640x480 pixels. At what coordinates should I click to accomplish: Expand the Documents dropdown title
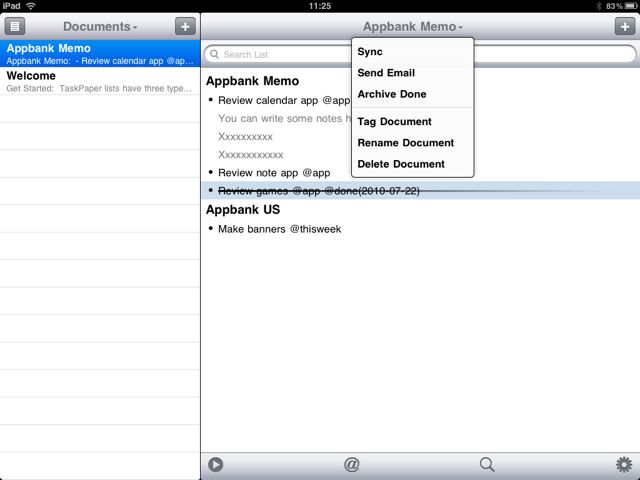coord(100,27)
